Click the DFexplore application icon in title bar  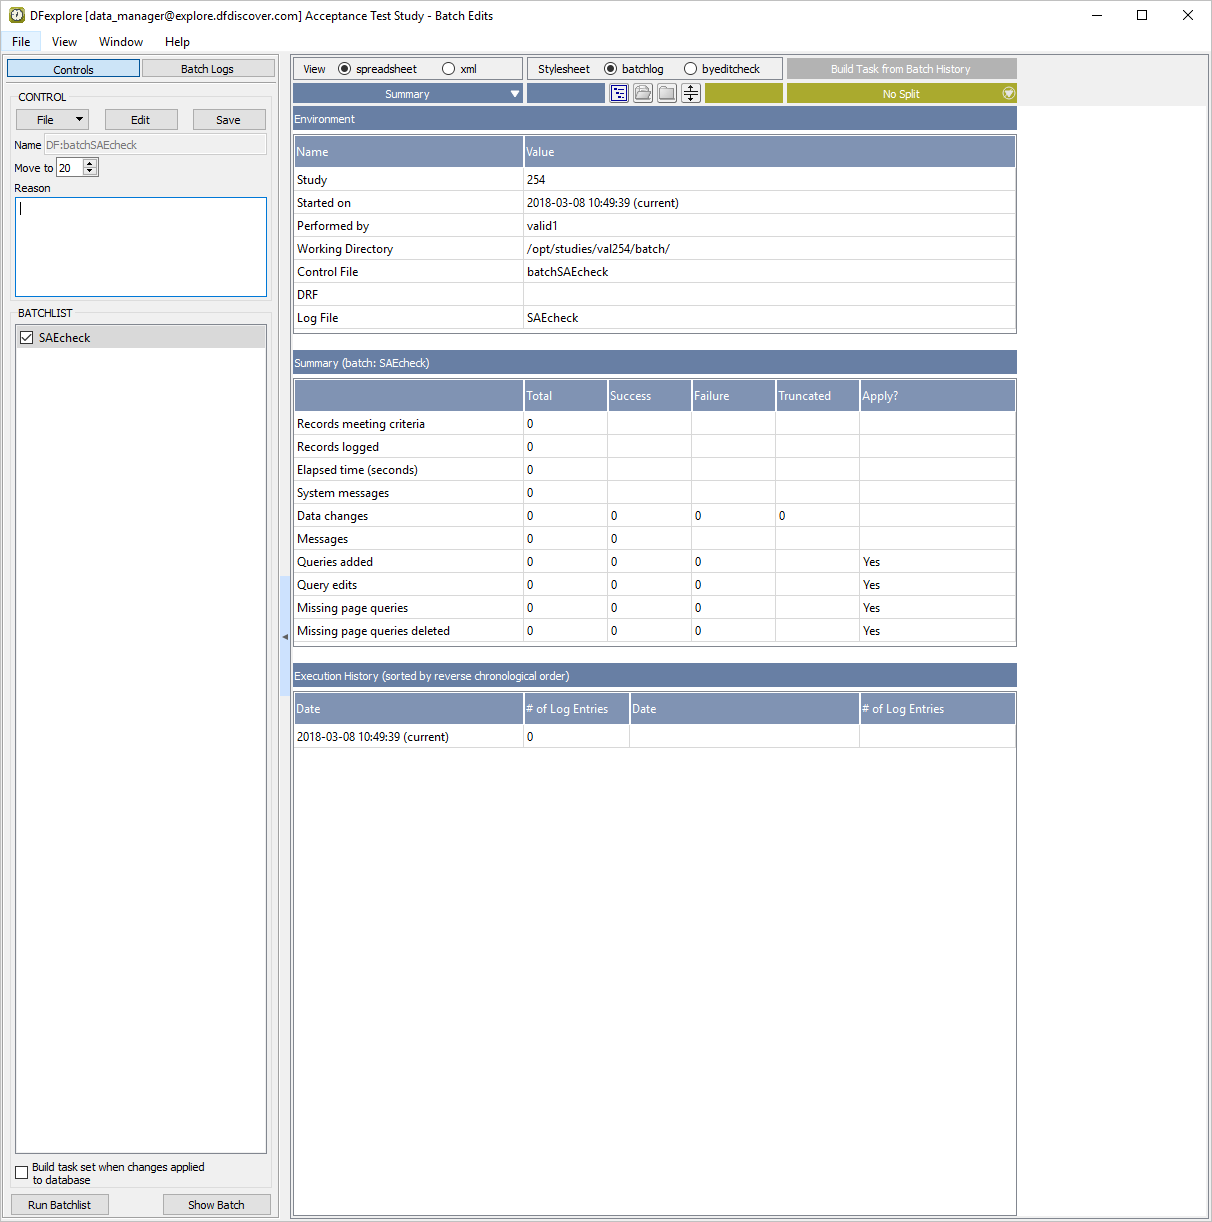(x=16, y=15)
